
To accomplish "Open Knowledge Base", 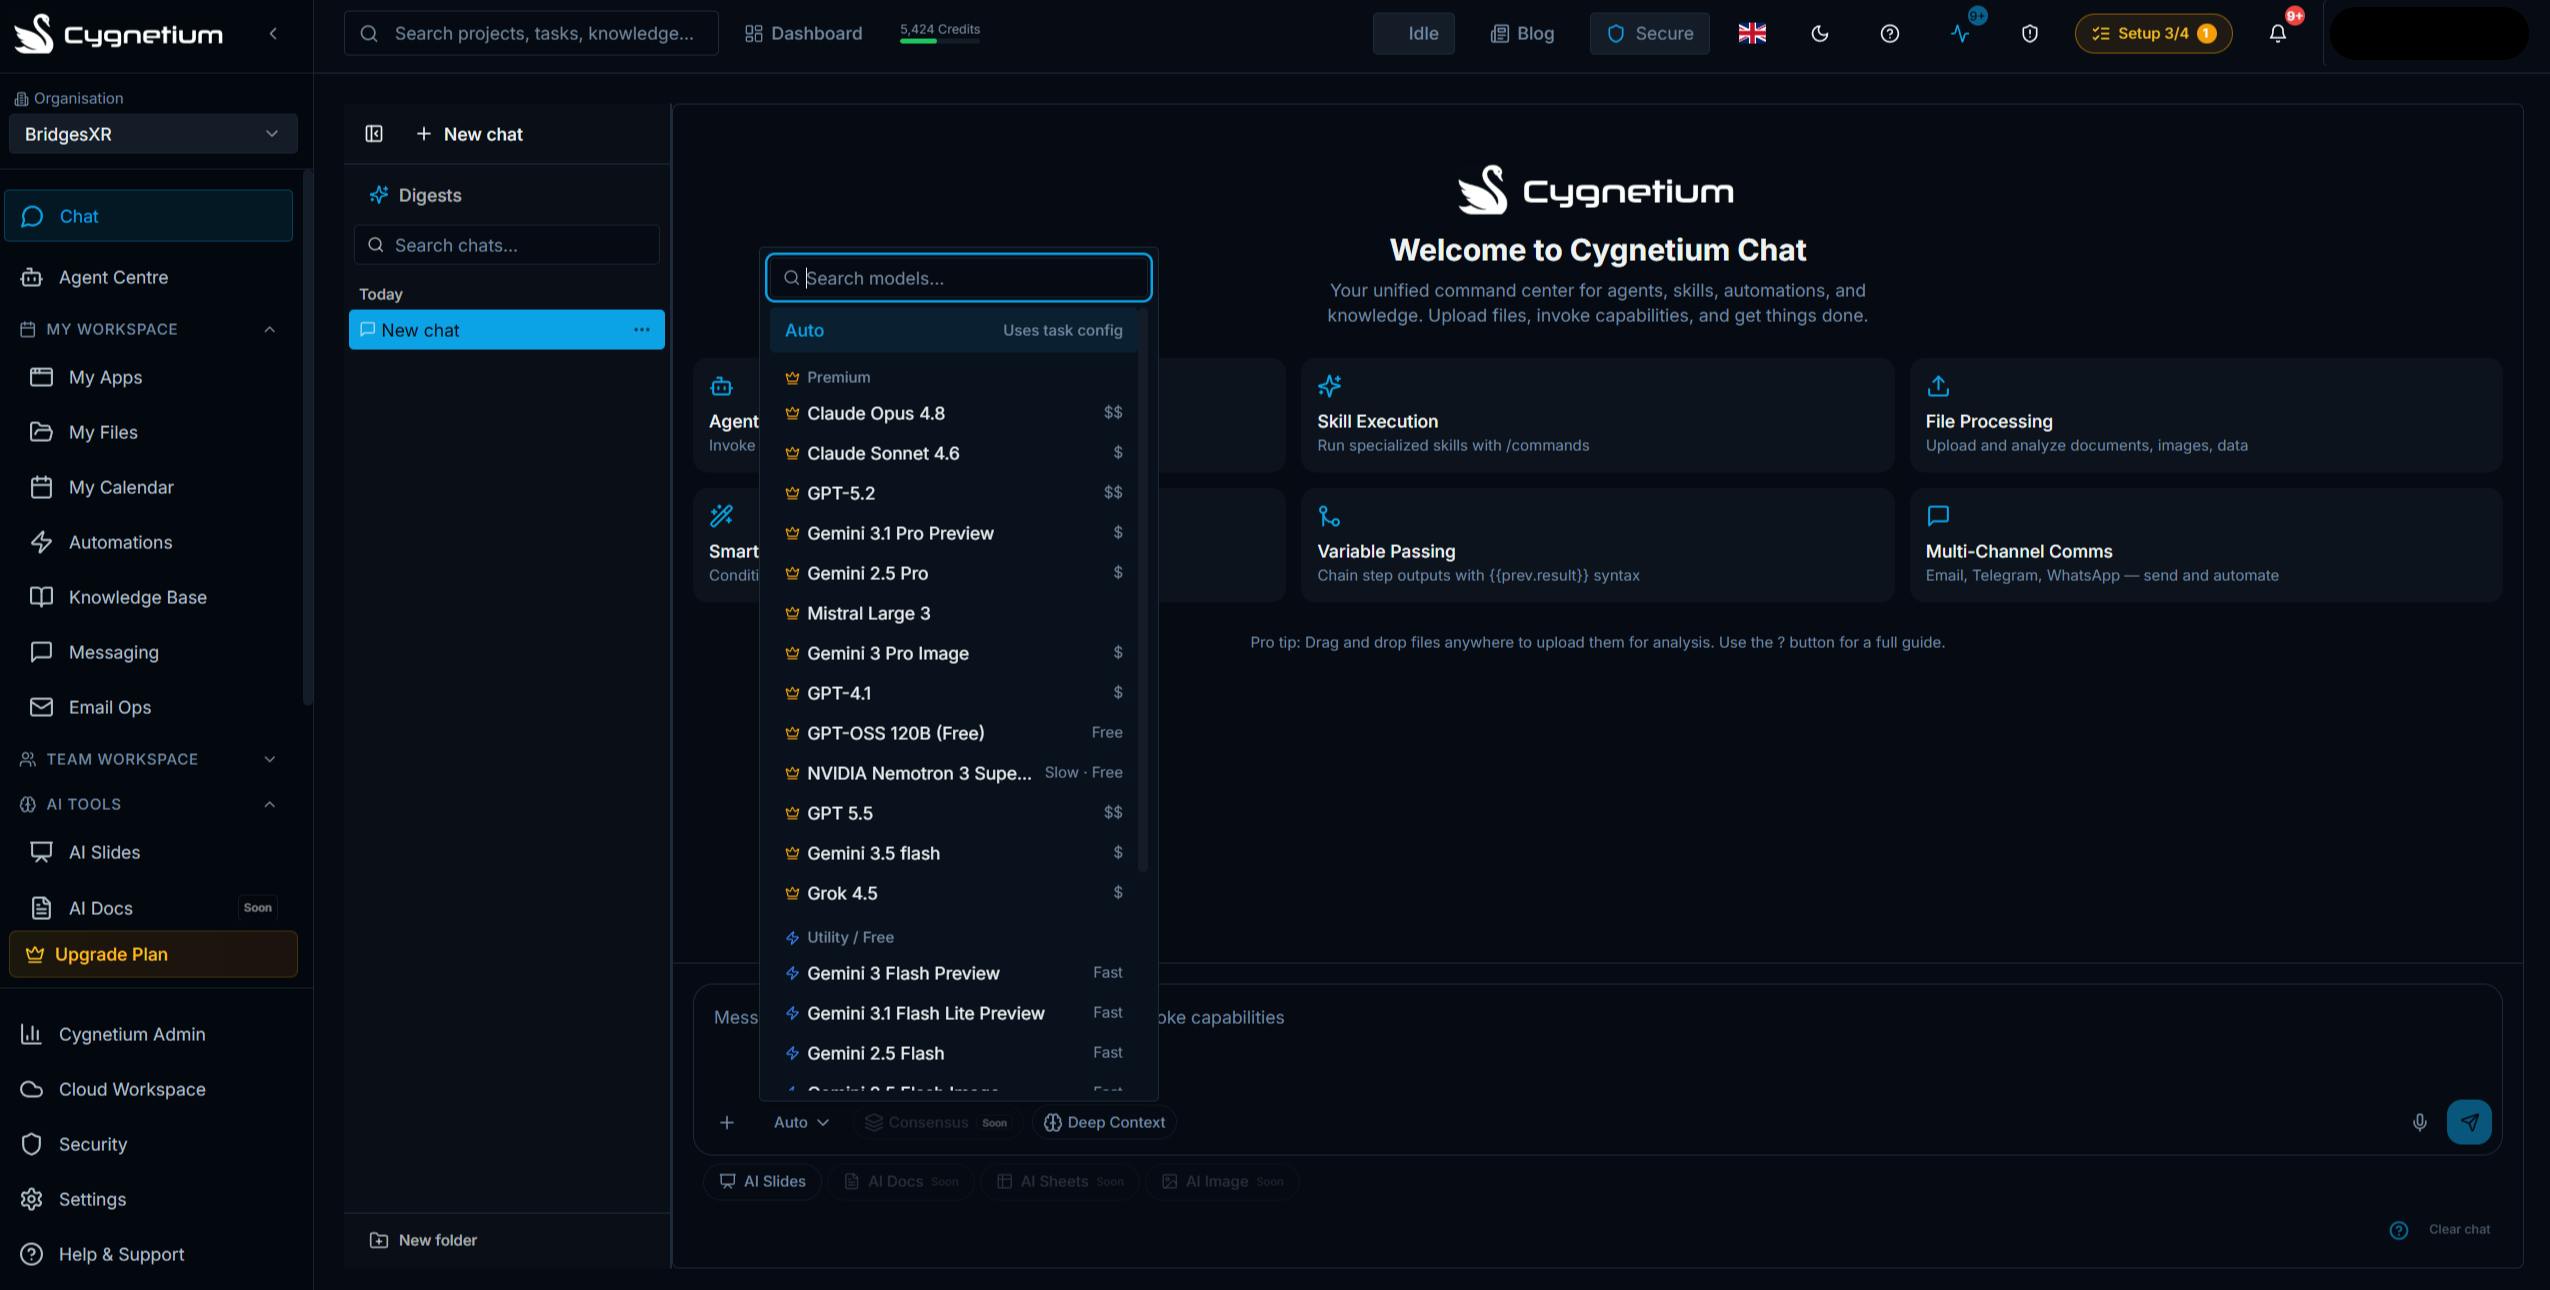I will click(149, 597).
